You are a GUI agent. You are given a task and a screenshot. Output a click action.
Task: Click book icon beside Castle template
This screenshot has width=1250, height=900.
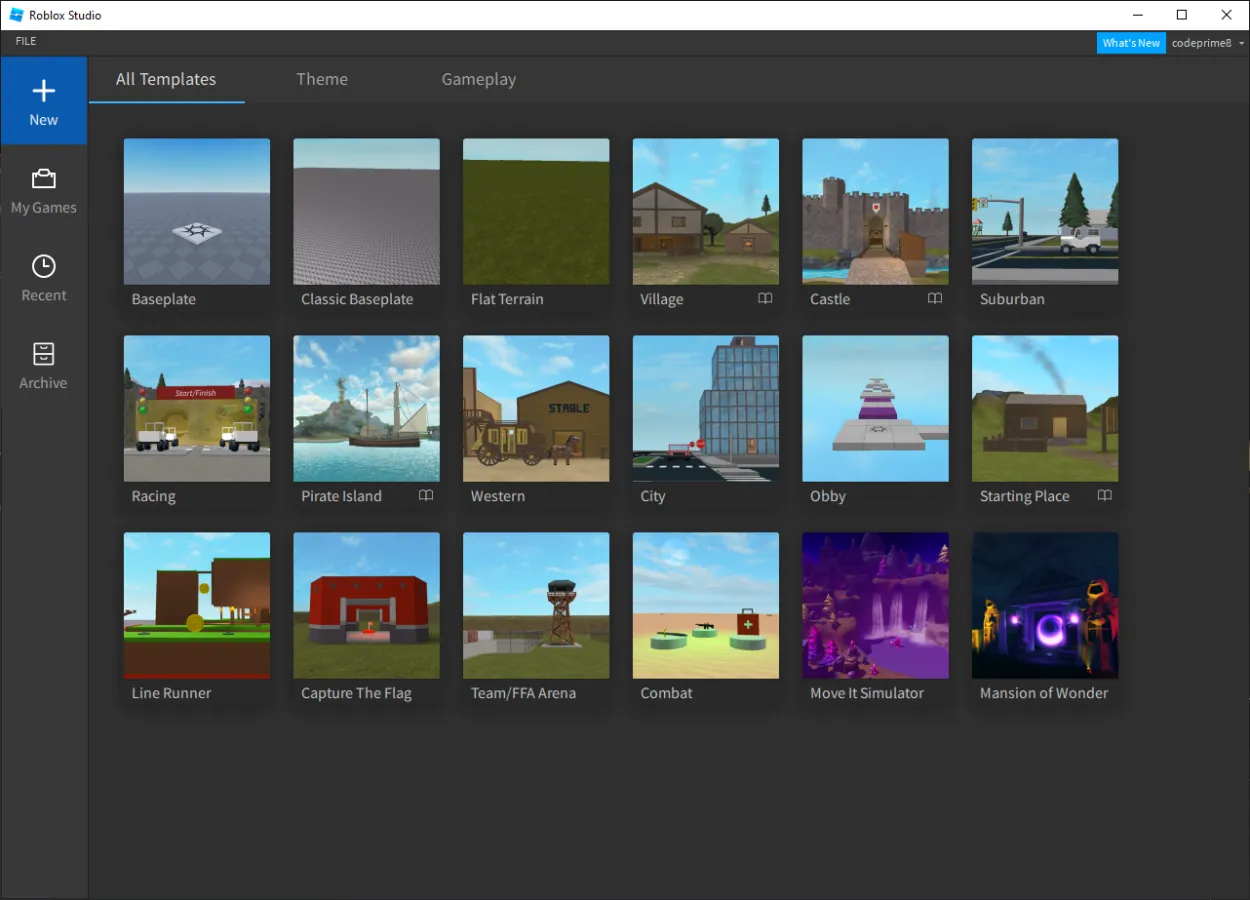click(x=935, y=299)
